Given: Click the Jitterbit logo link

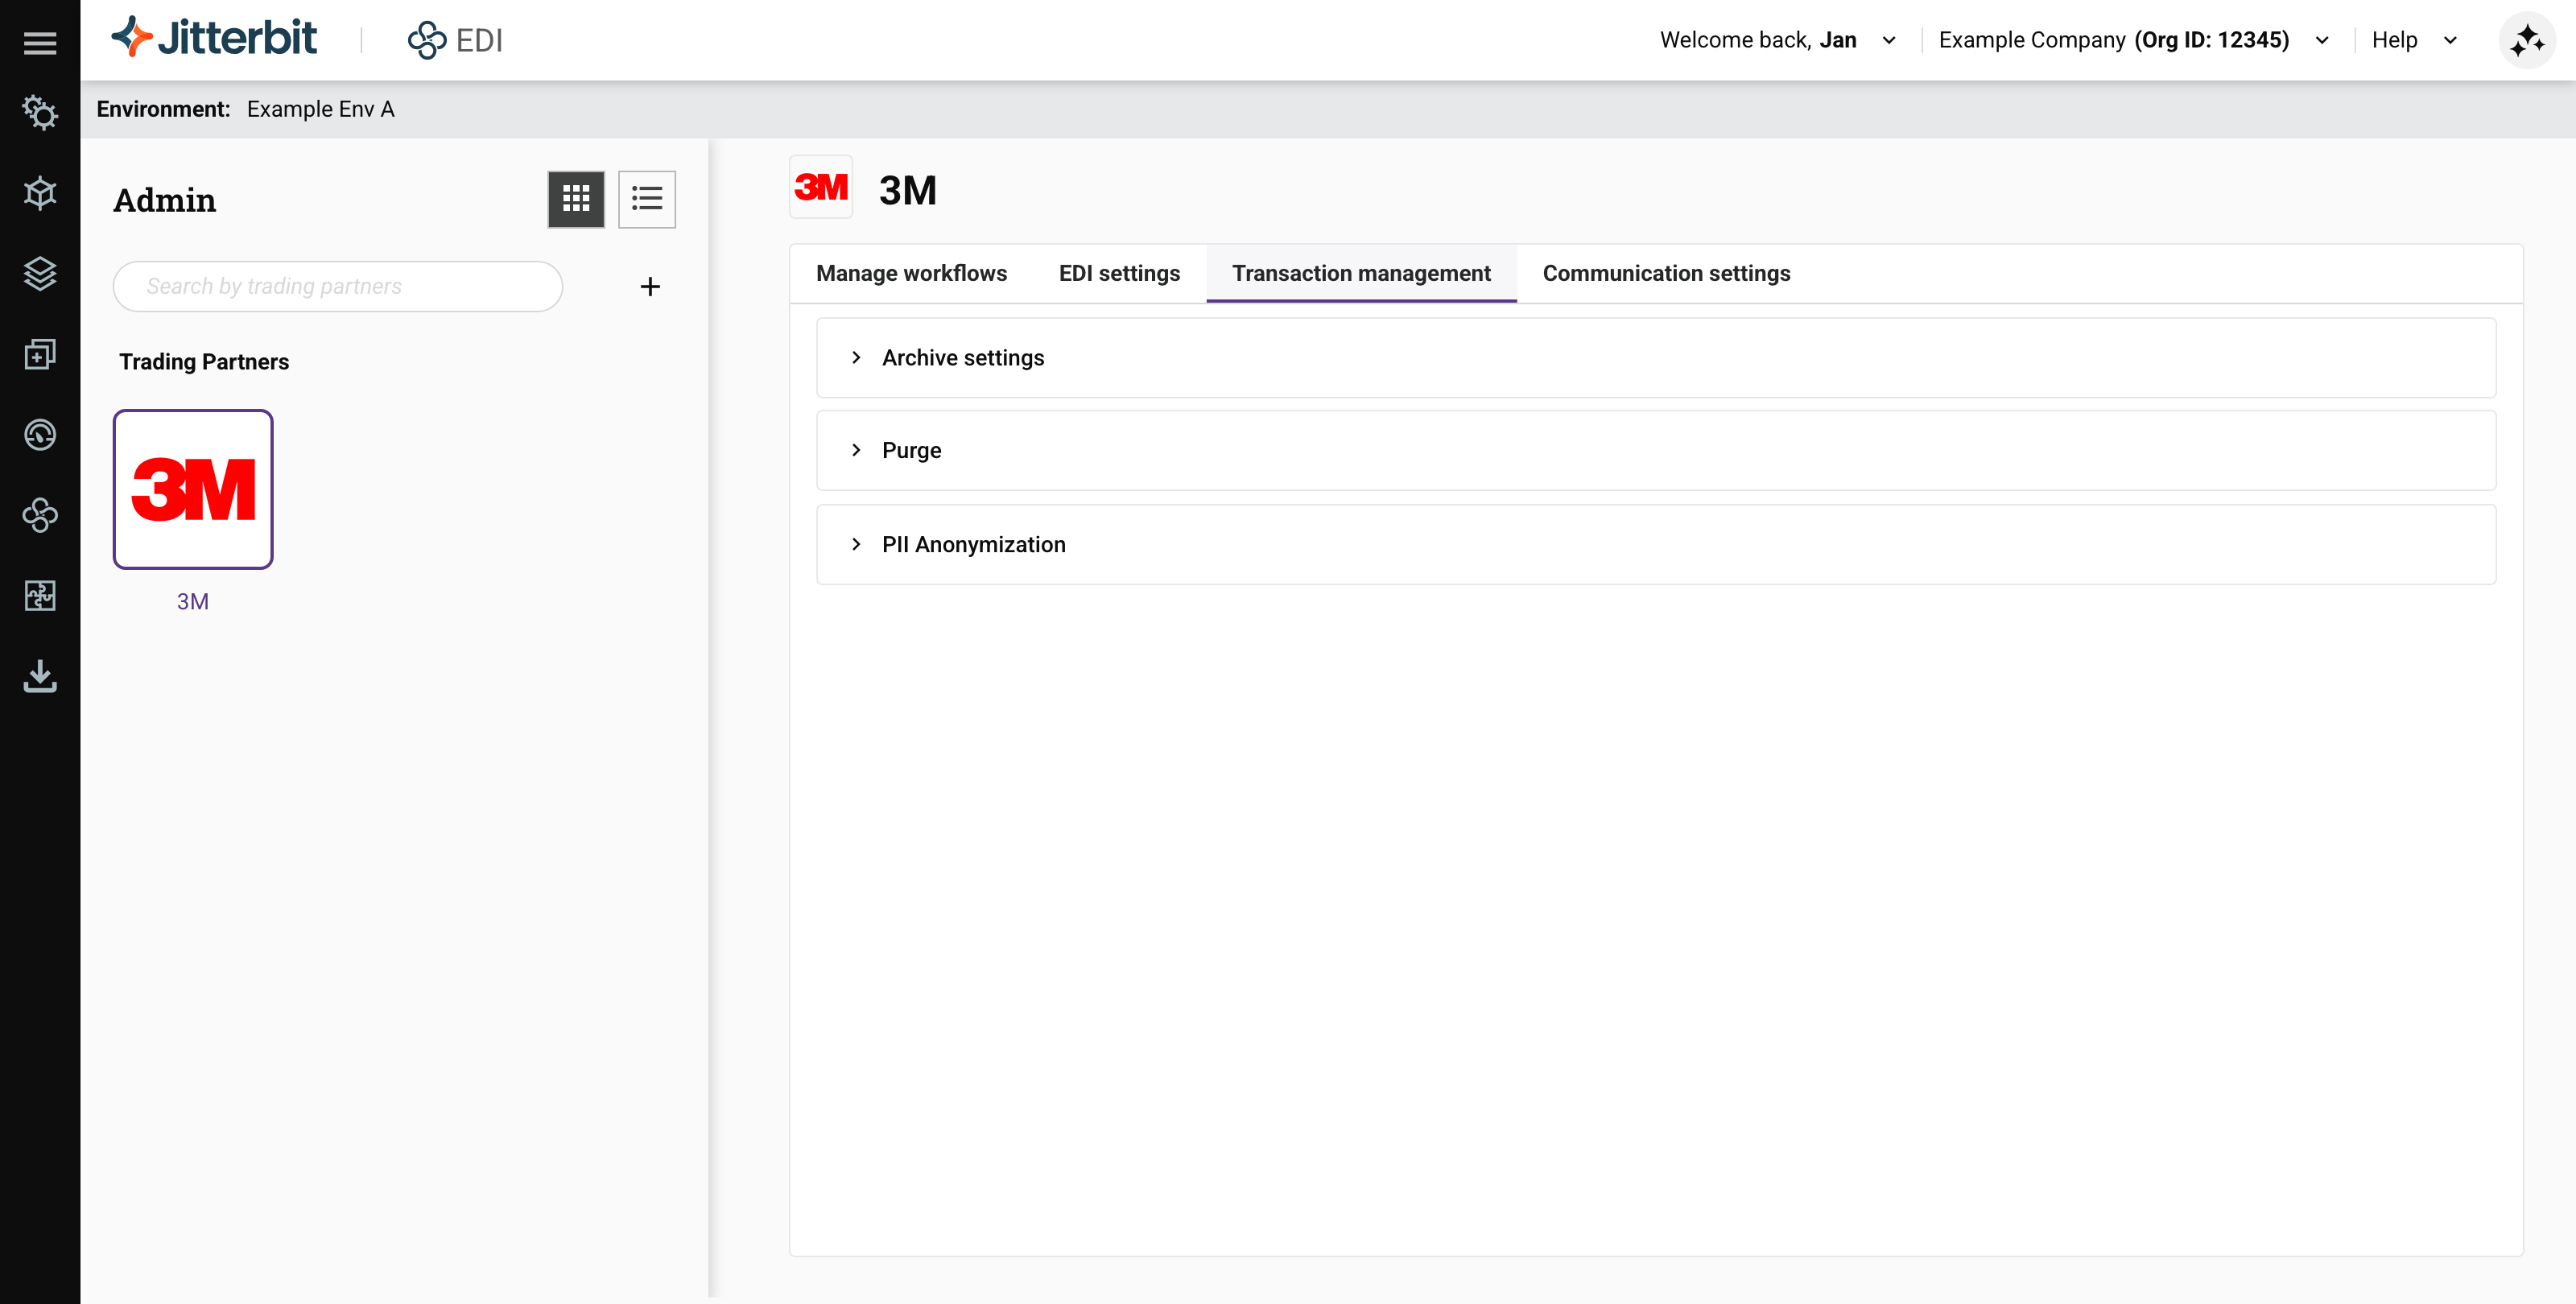Looking at the screenshot, I should pos(214,38).
